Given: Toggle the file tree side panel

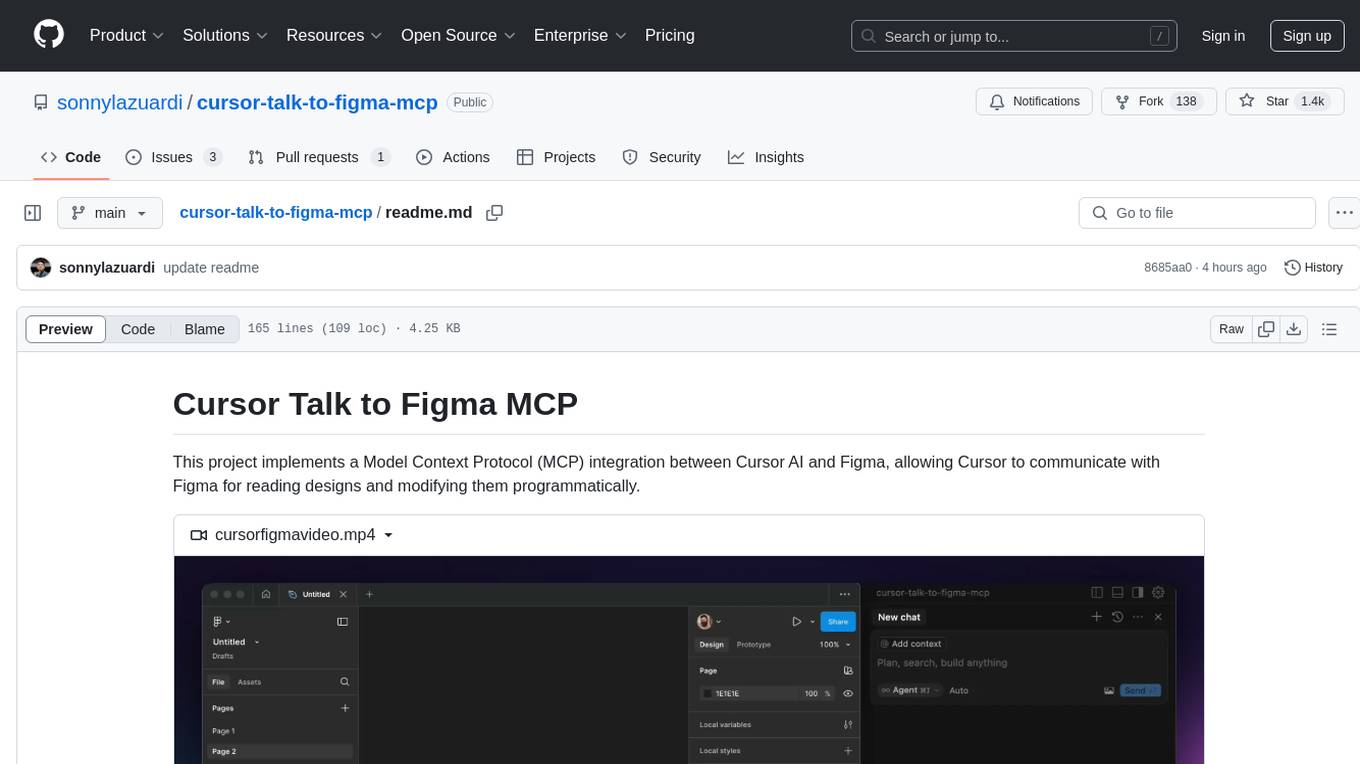Looking at the screenshot, I should tap(33, 213).
